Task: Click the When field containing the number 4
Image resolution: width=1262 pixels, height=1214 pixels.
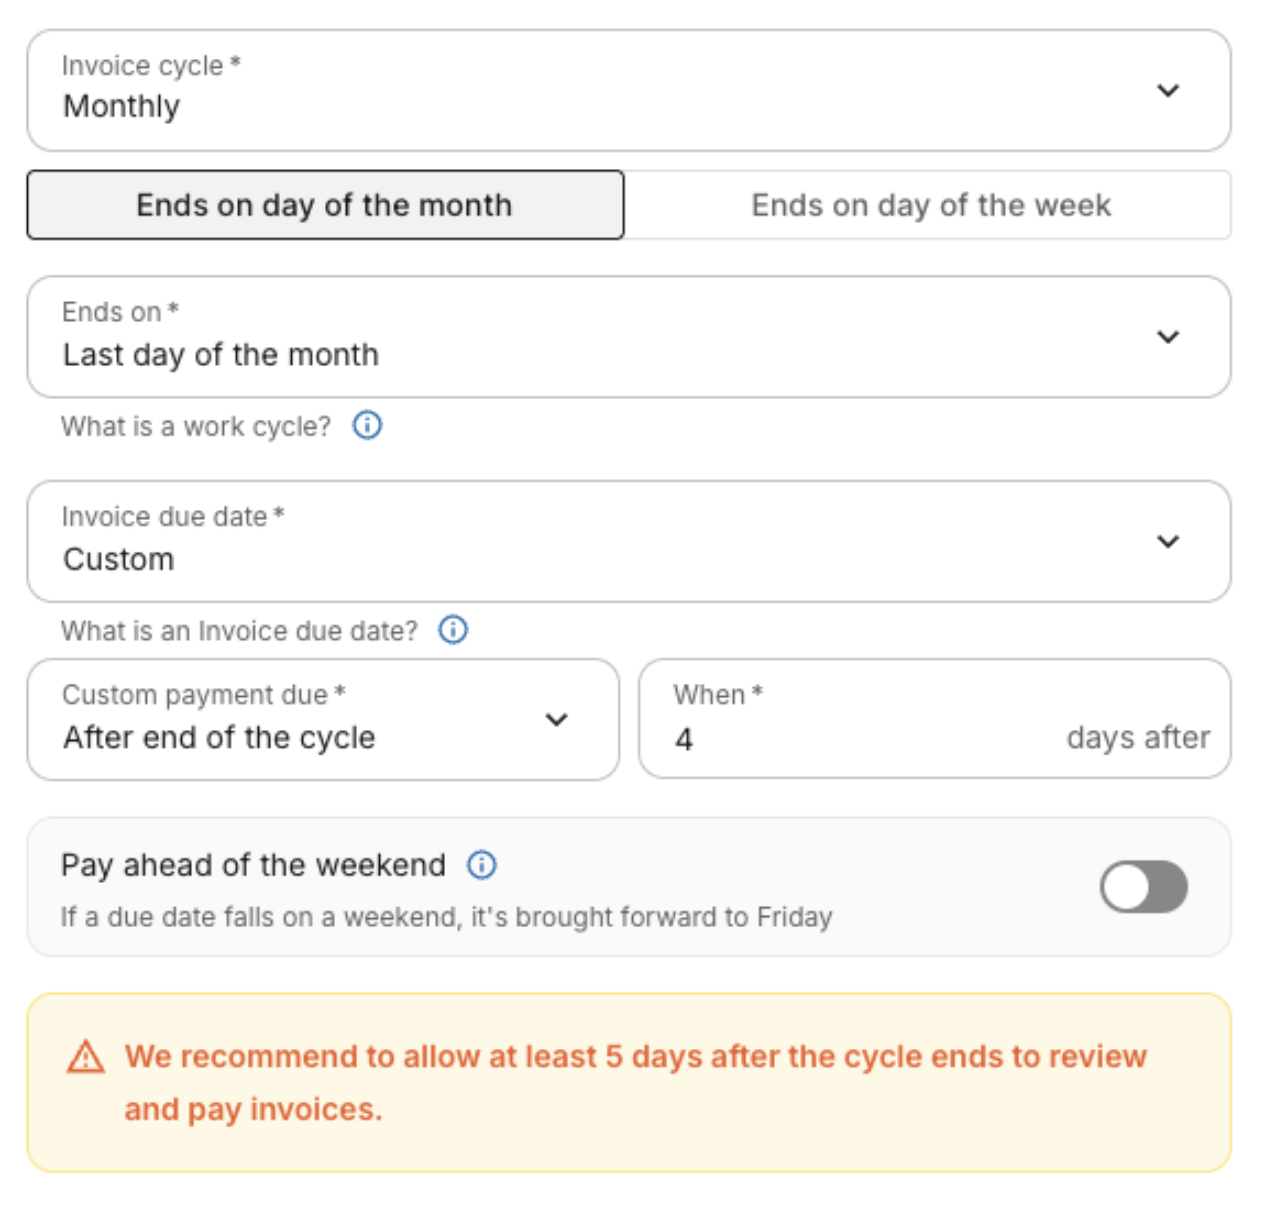Action: (x=850, y=738)
